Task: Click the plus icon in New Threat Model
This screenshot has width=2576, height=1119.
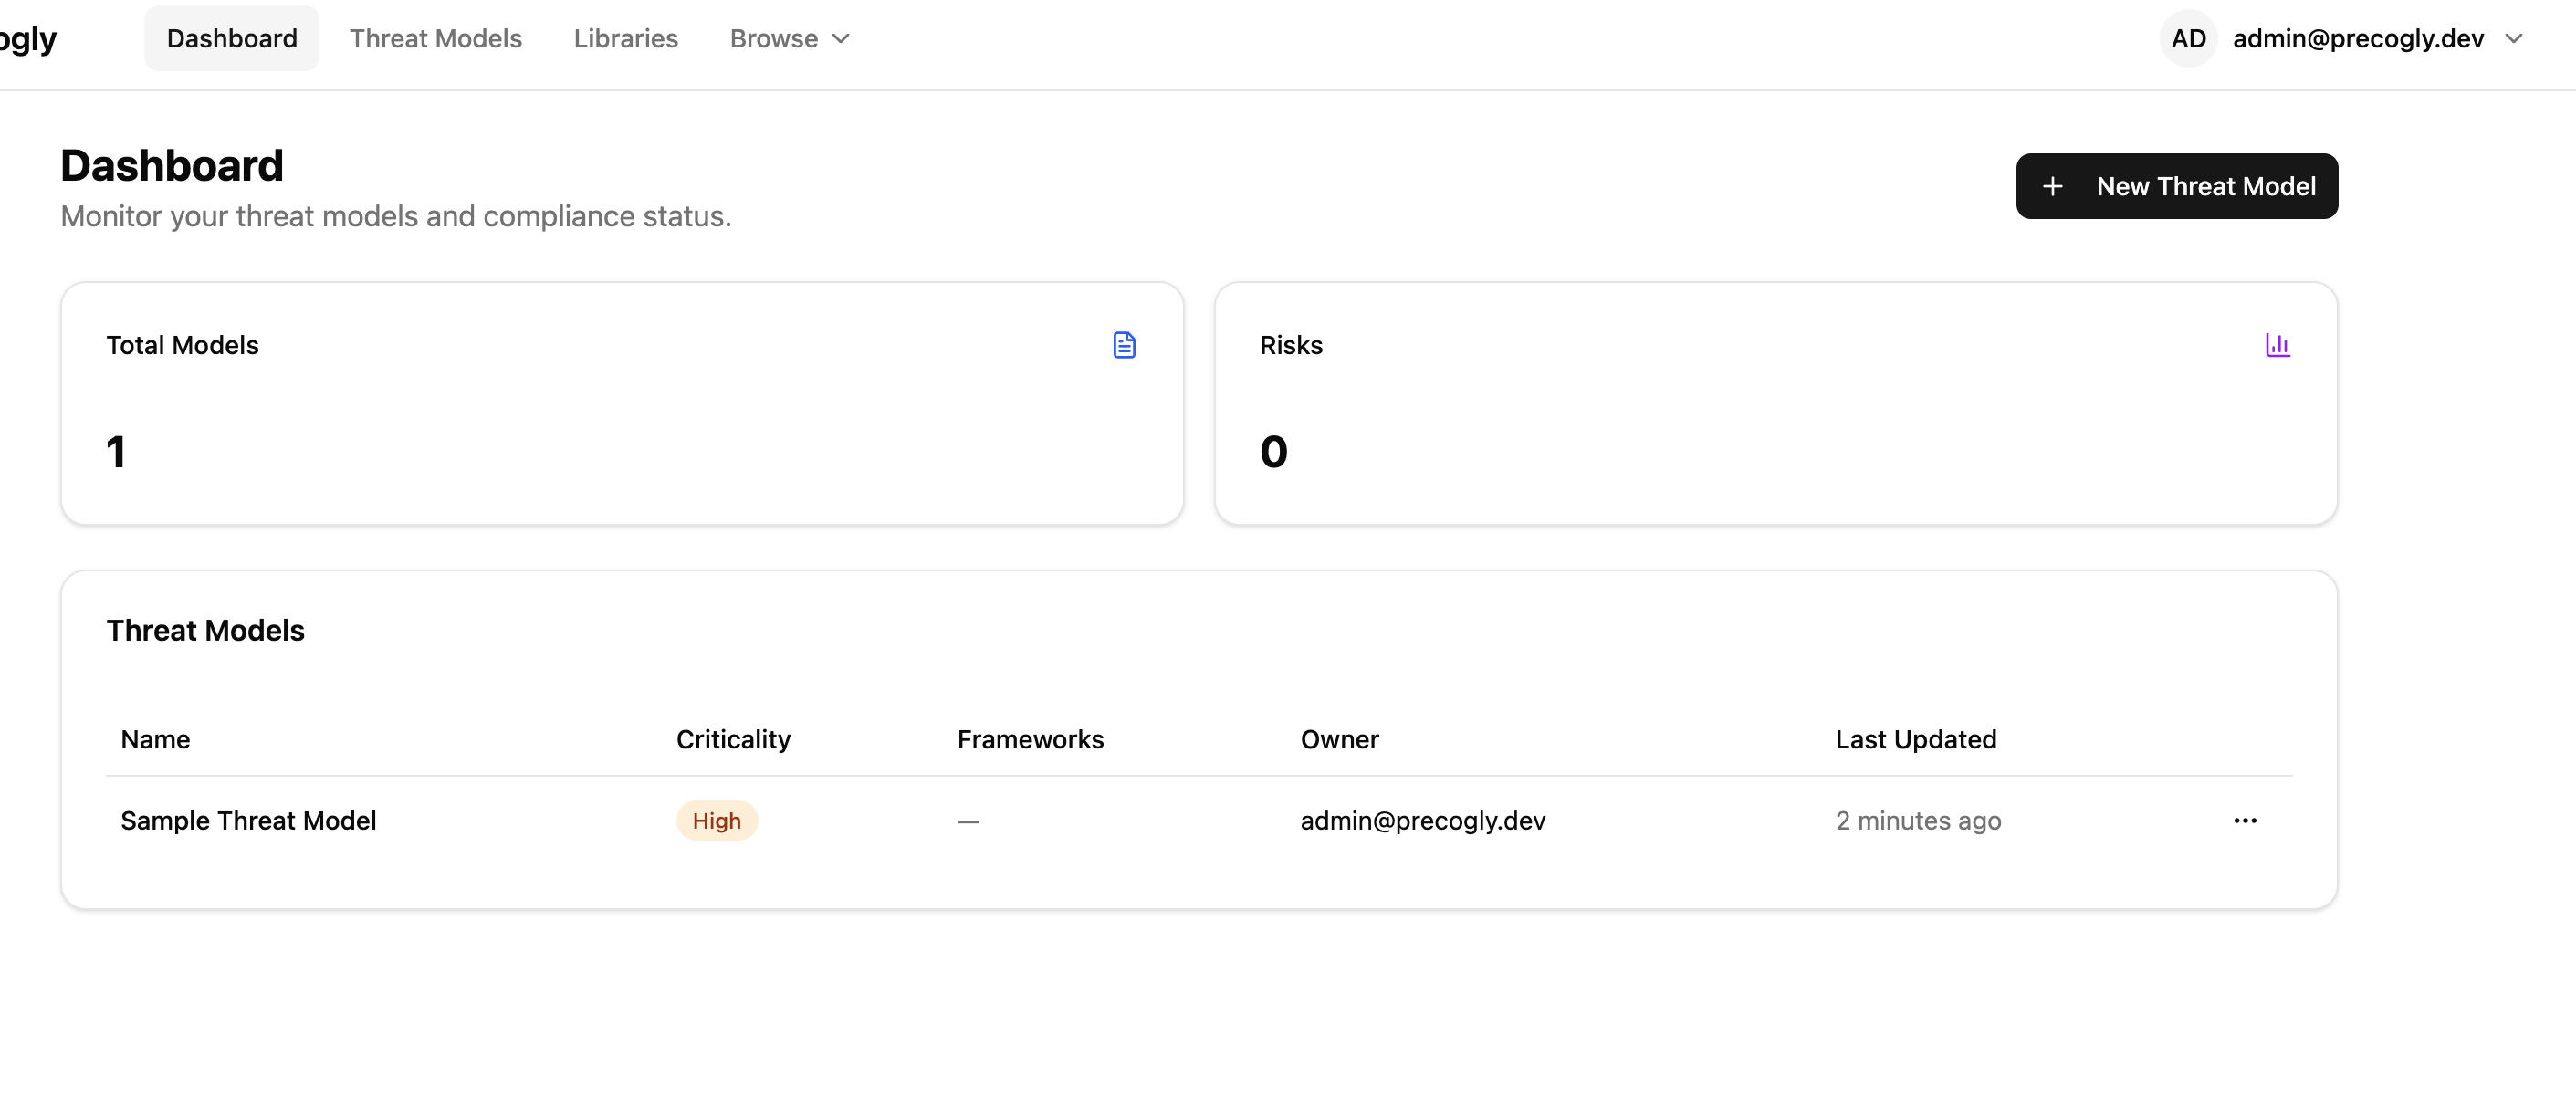Action: (2052, 186)
